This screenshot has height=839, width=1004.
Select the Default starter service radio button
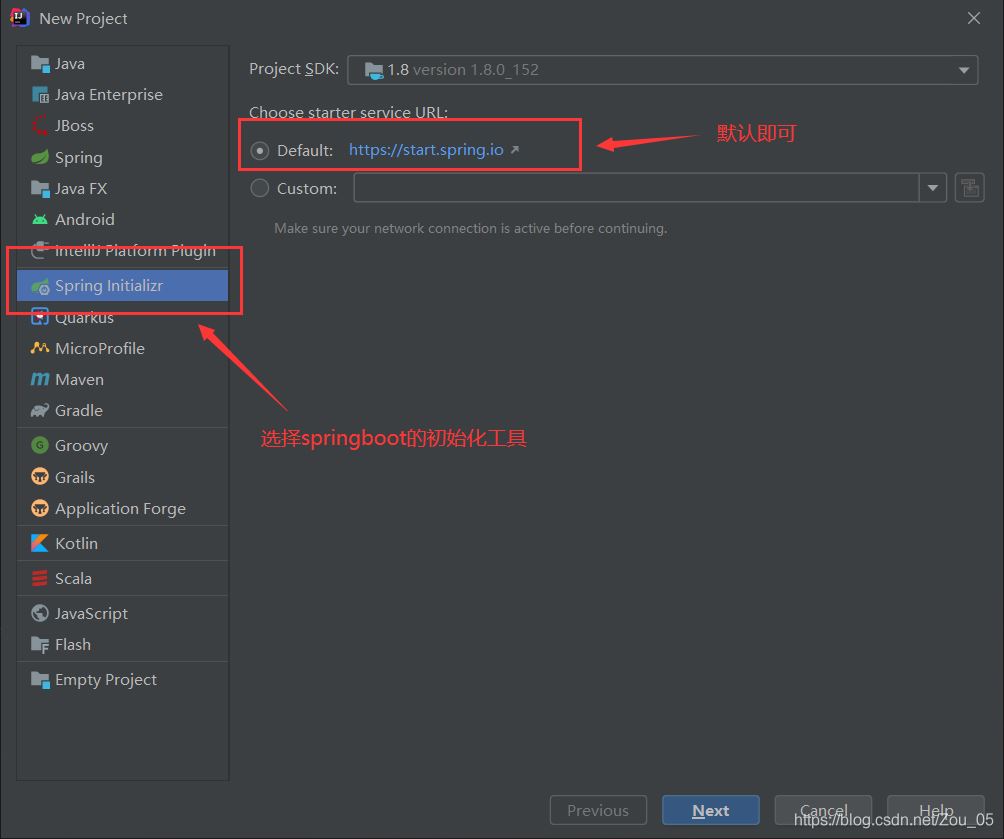click(x=260, y=150)
